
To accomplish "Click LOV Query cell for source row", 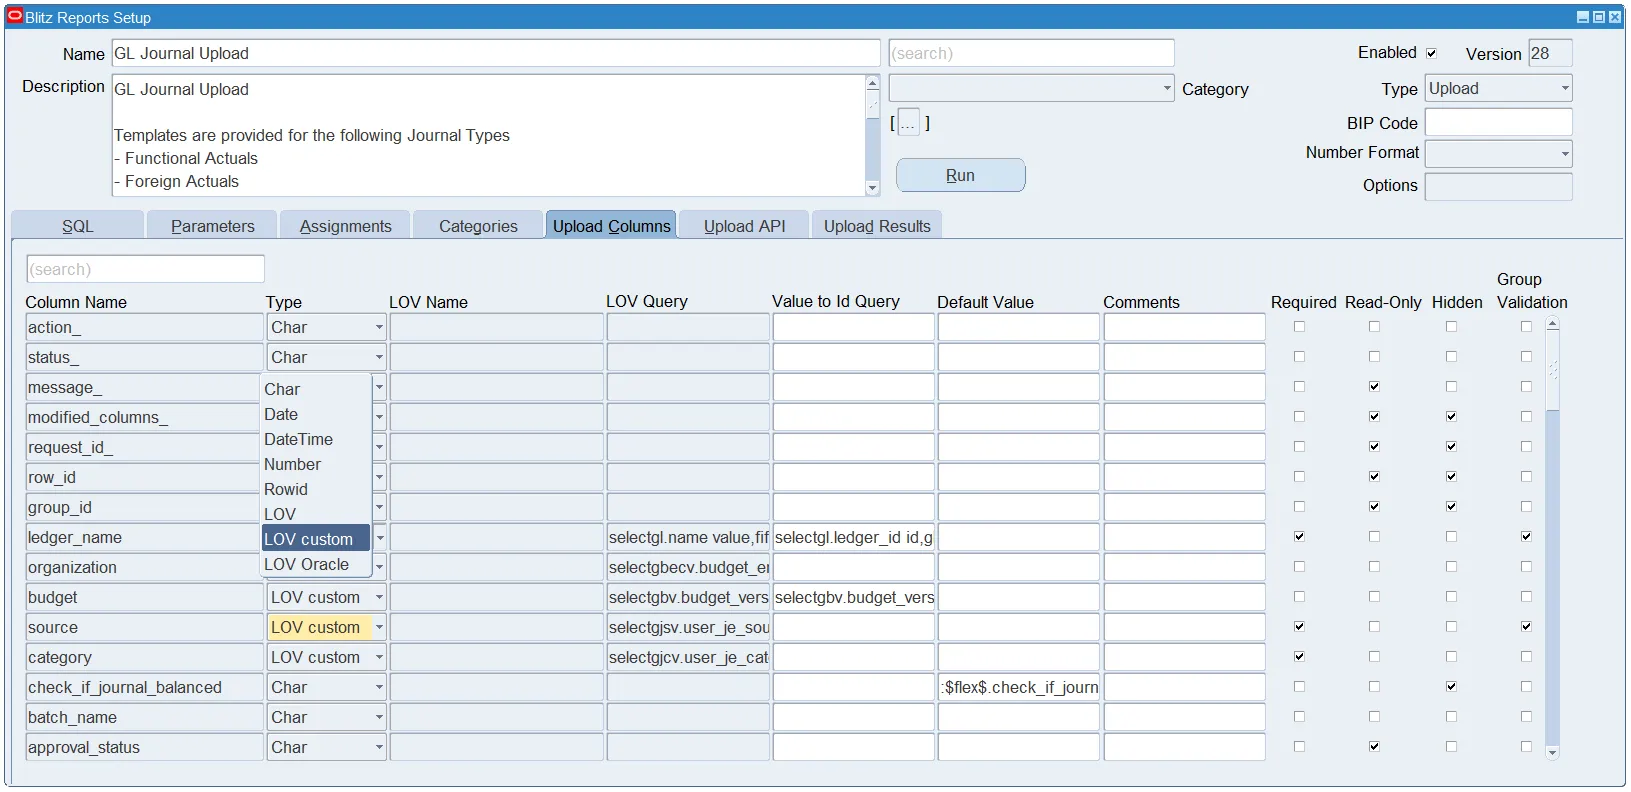I will coord(688,627).
